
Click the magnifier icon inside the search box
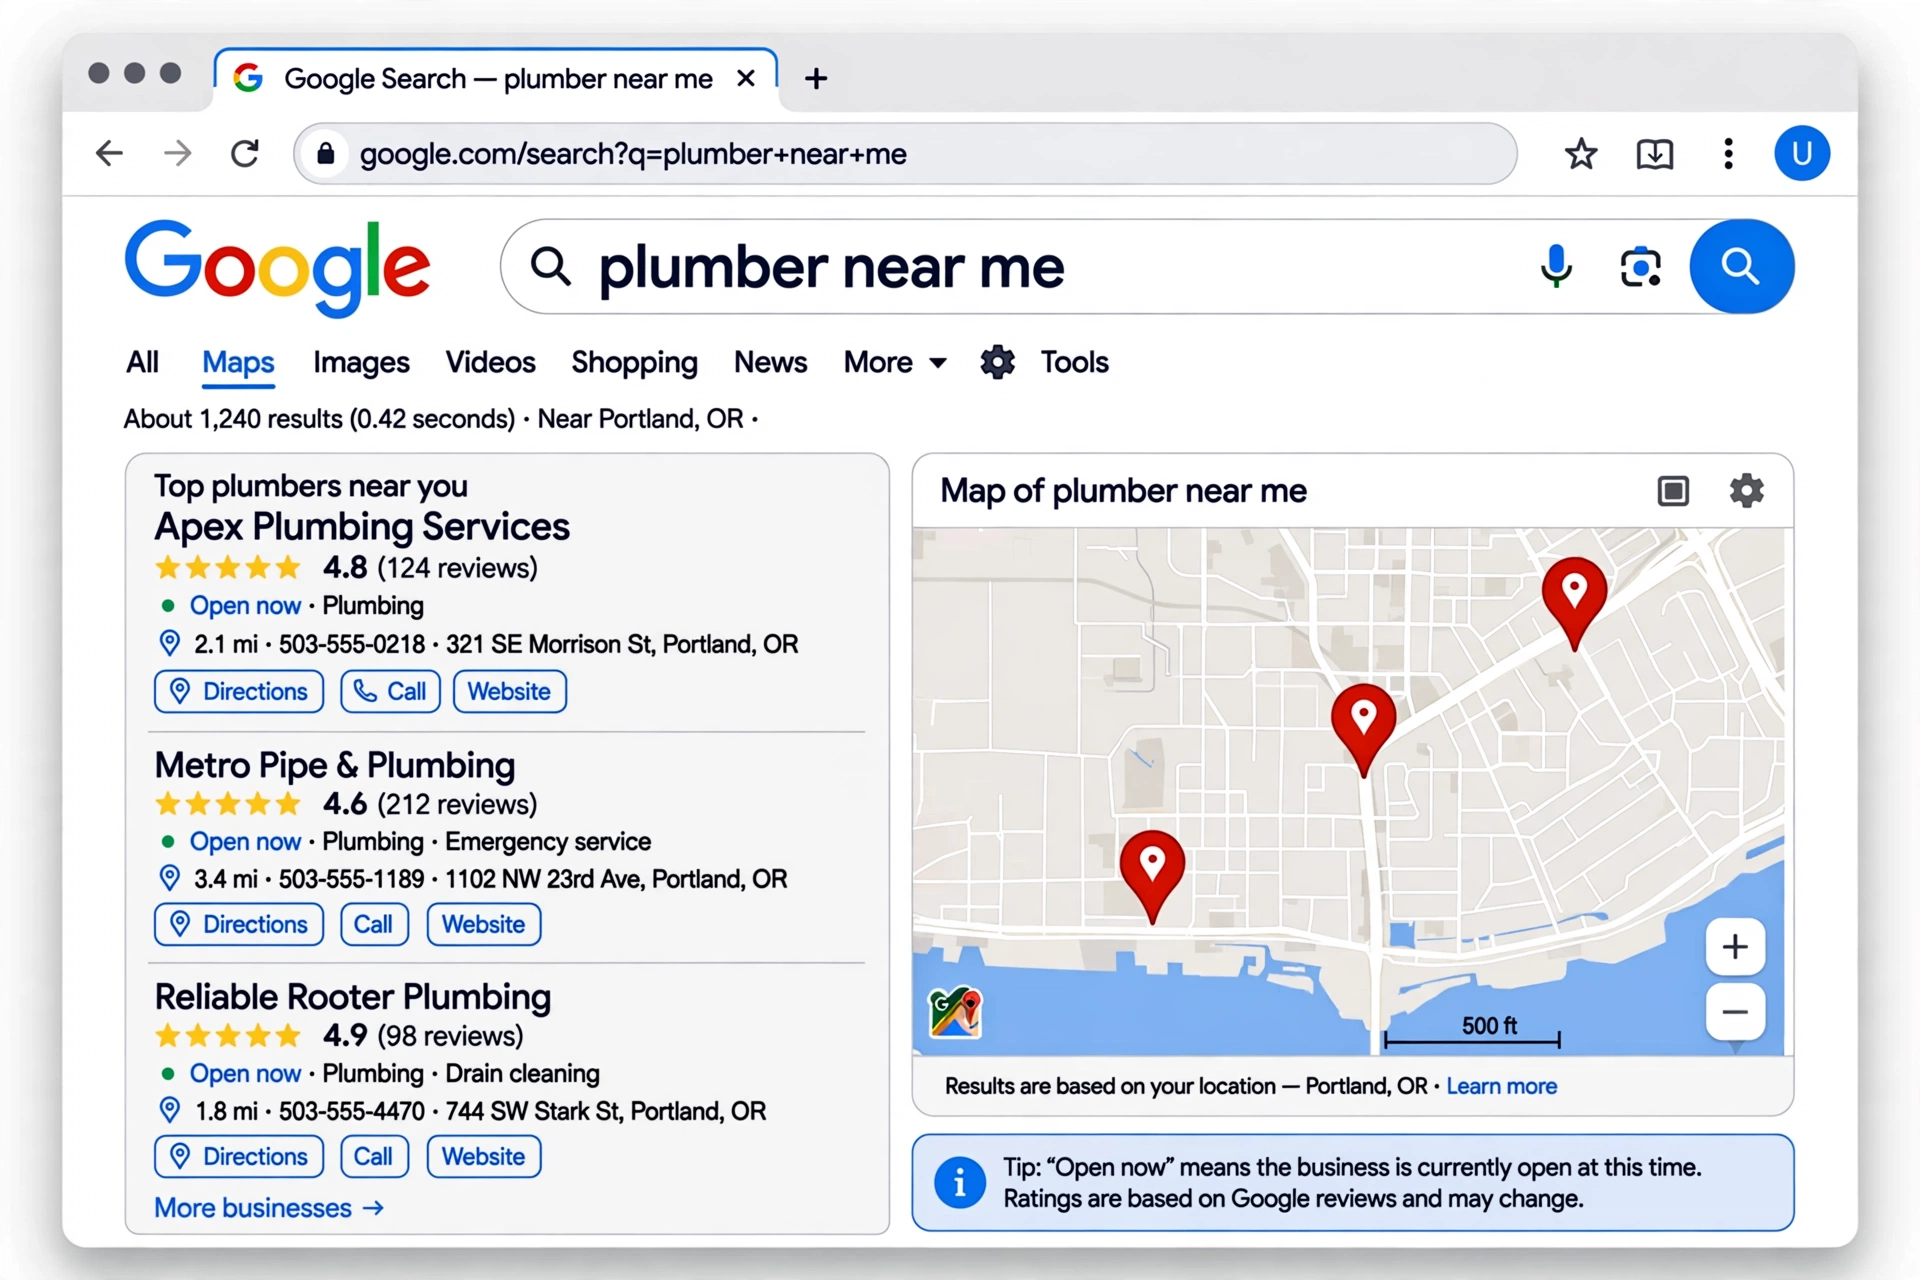pyautogui.click(x=551, y=267)
